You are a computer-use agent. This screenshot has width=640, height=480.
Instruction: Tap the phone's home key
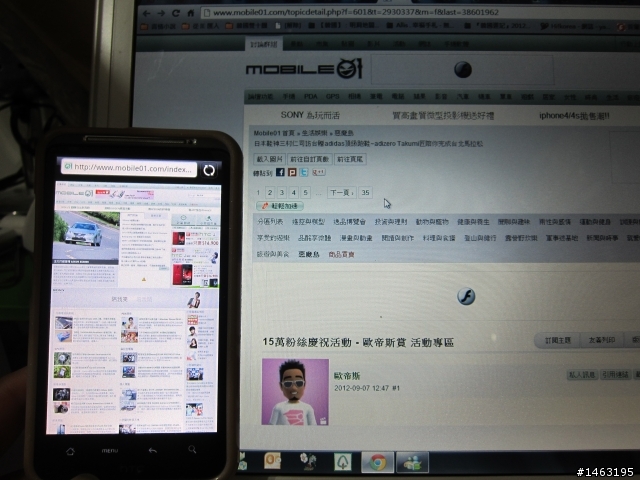pos(70,451)
